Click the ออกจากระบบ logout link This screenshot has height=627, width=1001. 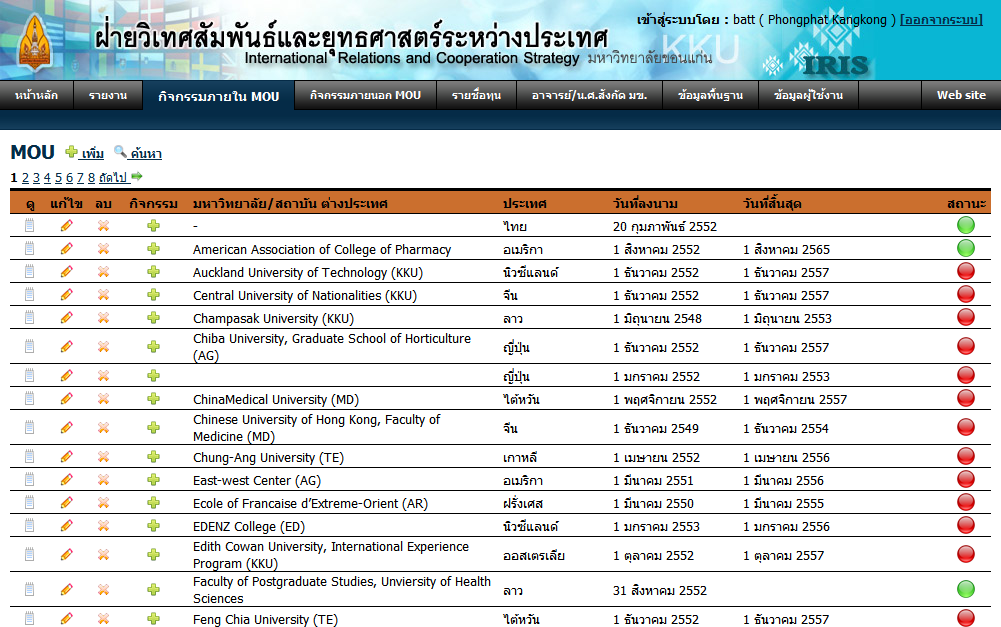click(x=941, y=20)
